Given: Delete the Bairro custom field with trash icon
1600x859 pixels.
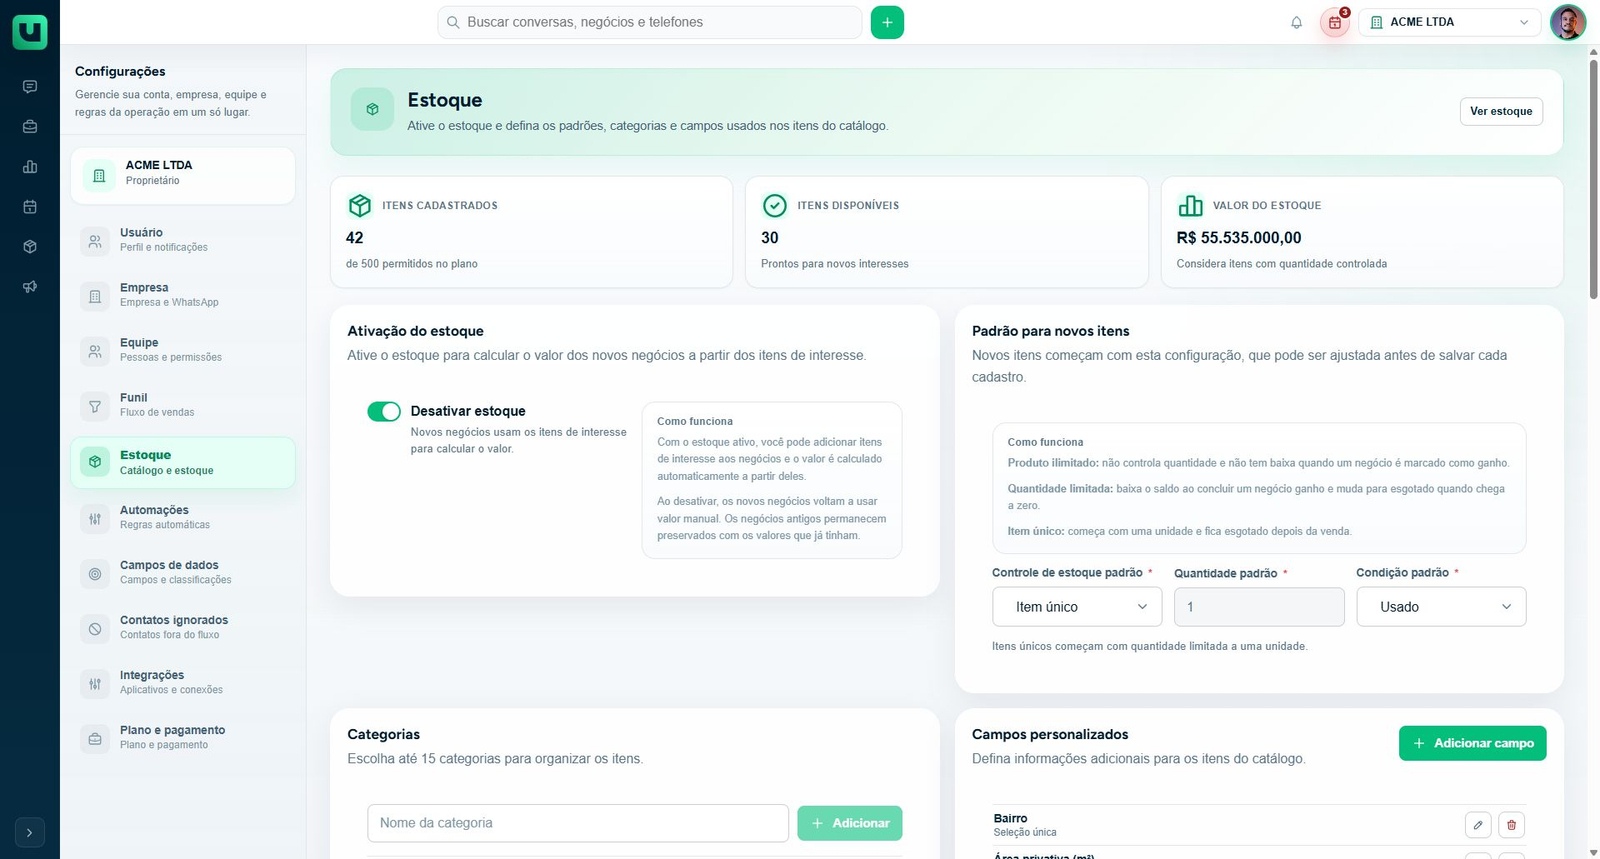Looking at the screenshot, I should pos(1512,825).
